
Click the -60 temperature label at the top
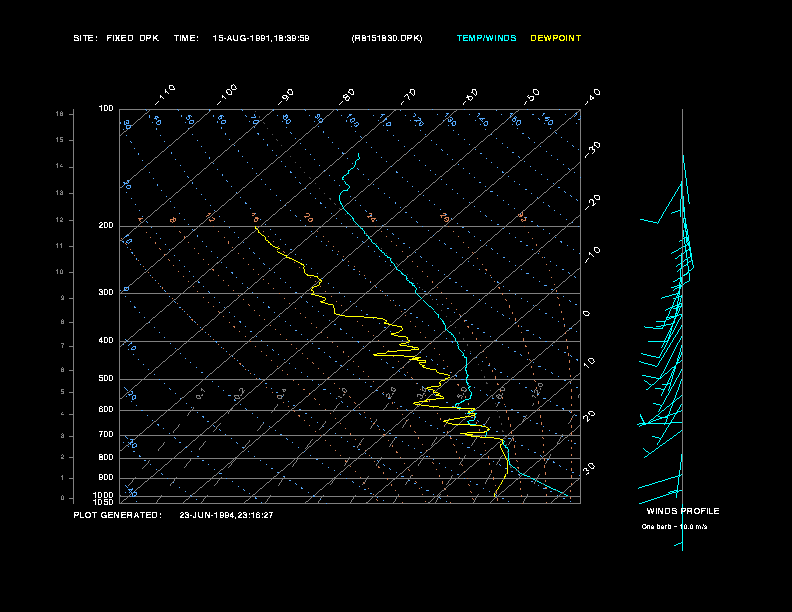tap(470, 97)
